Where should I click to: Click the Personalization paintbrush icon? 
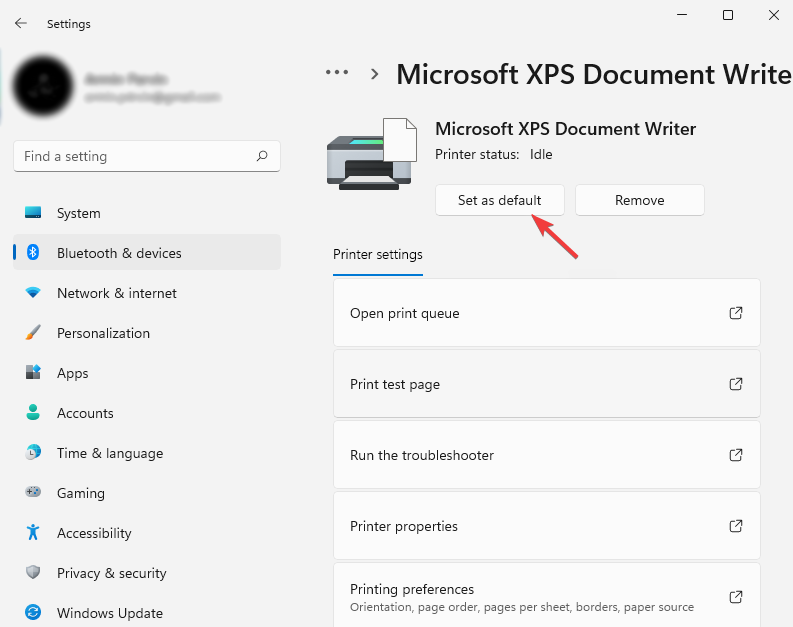click(x=33, y=332)
